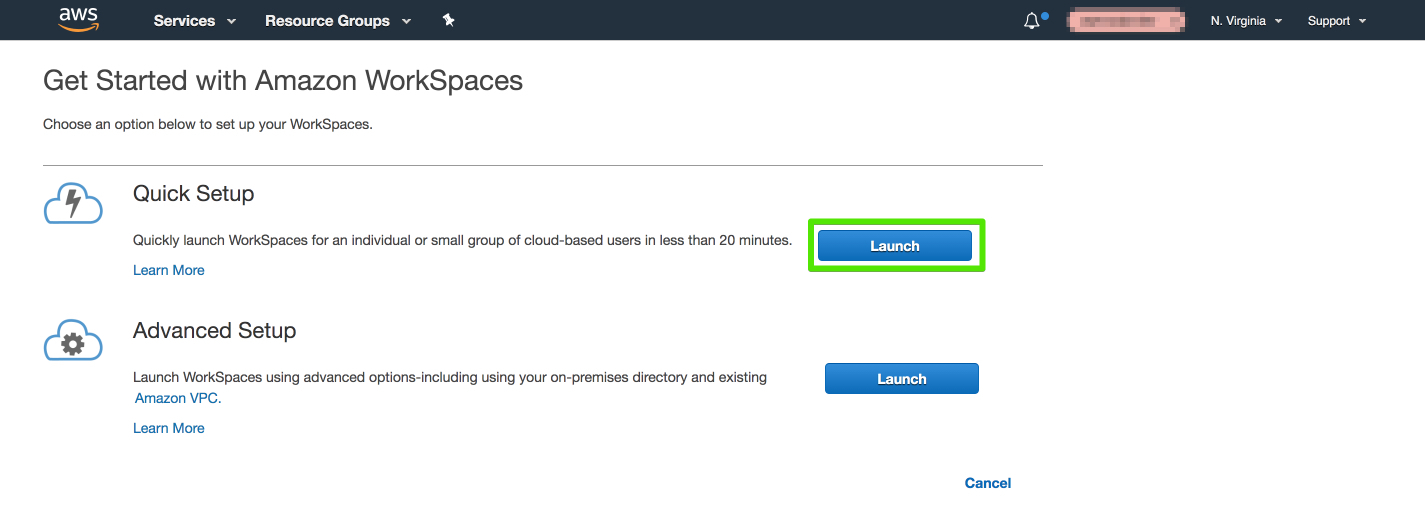Cancel the WorkSpaces setup
Image resolution: width=1425 pixels, height=517 pixels.
point(988,483)
